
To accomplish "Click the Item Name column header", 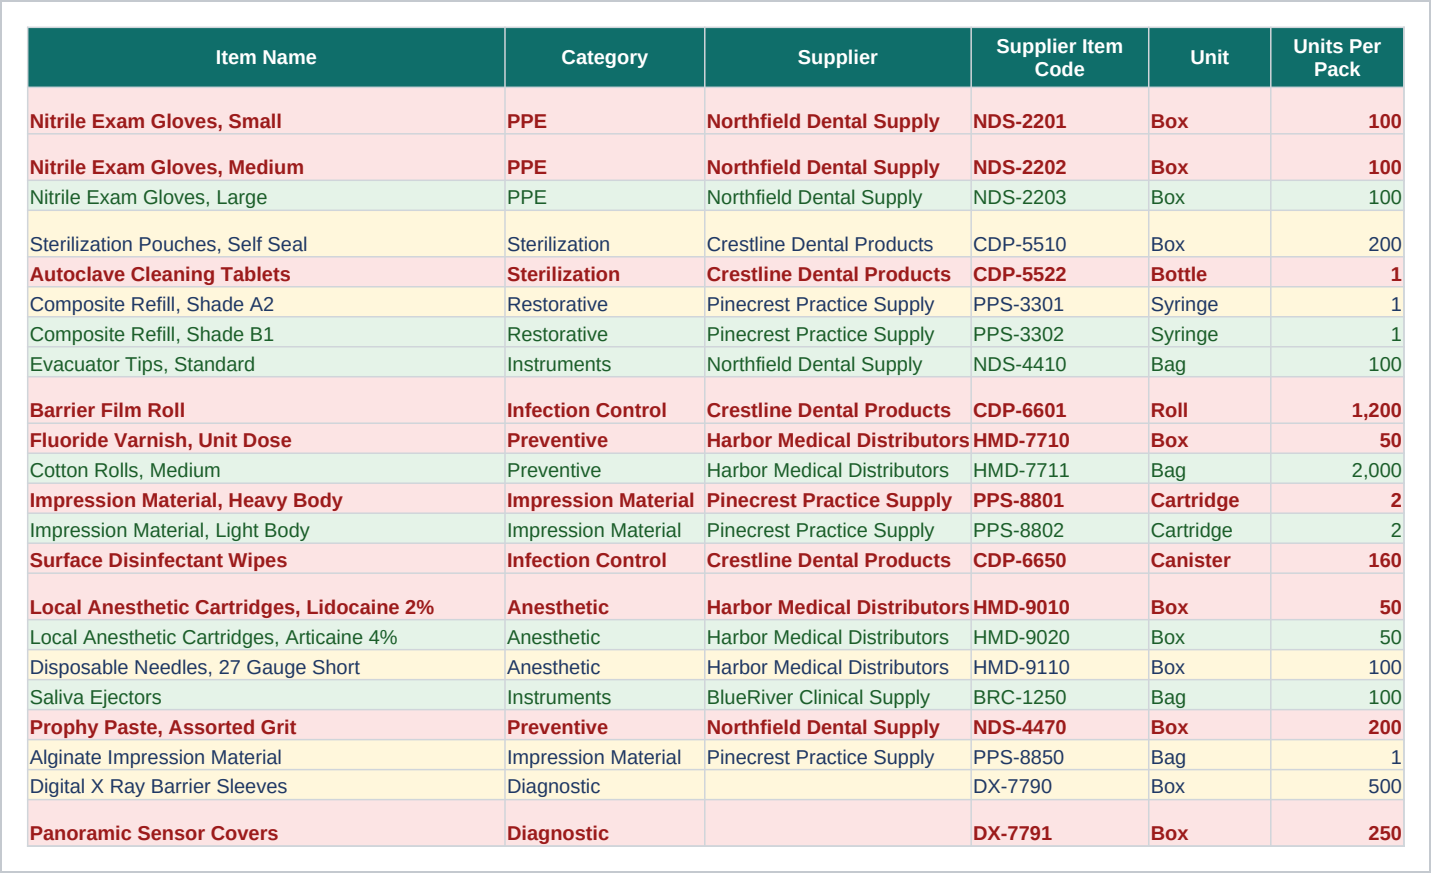I will click(266, 58).
